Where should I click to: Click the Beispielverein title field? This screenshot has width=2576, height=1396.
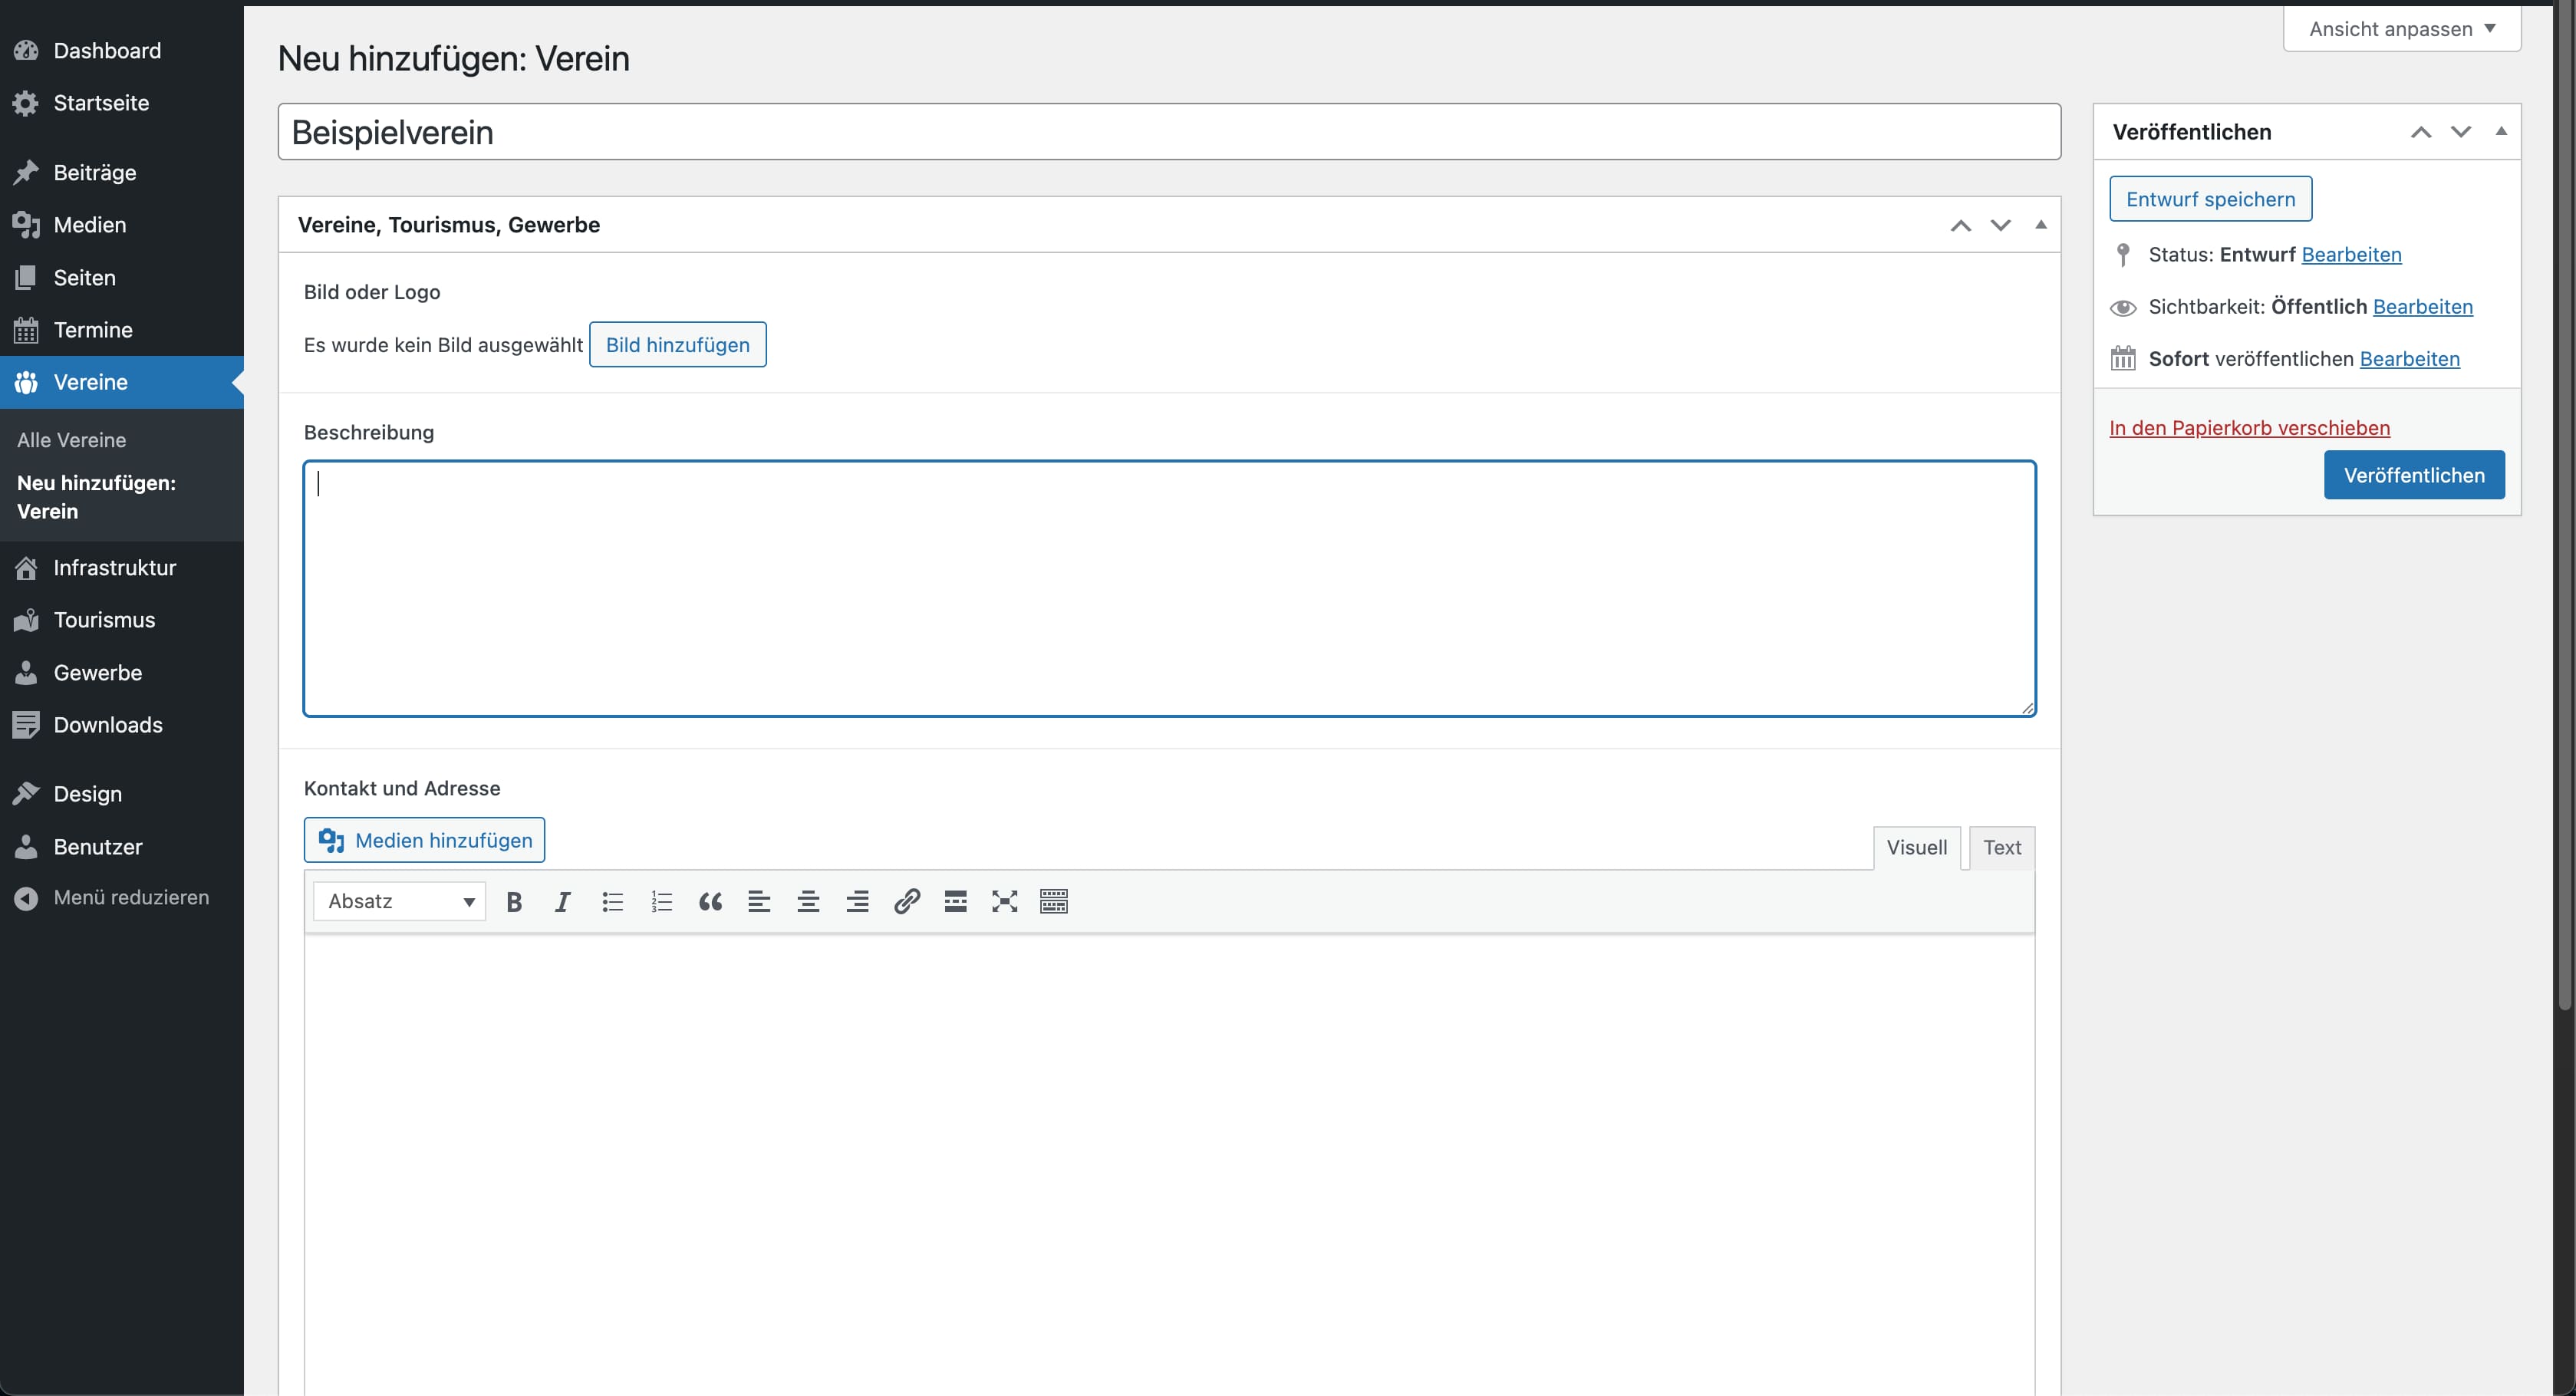pyautogui.click(x=1168, y=132)
